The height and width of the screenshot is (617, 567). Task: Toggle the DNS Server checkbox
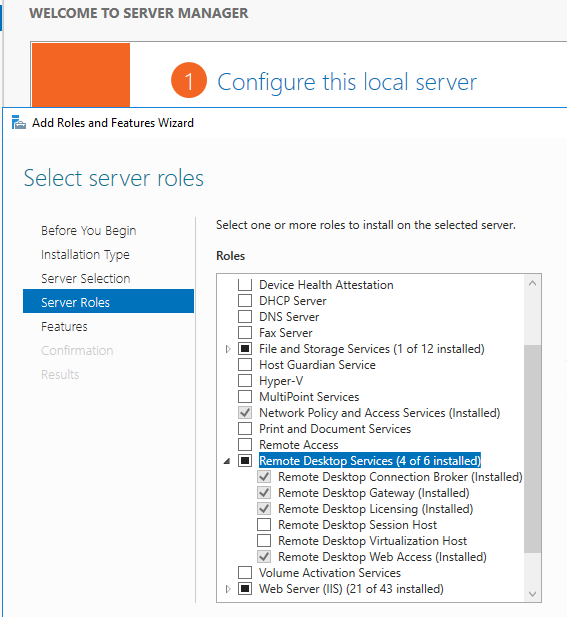[245, 317]
